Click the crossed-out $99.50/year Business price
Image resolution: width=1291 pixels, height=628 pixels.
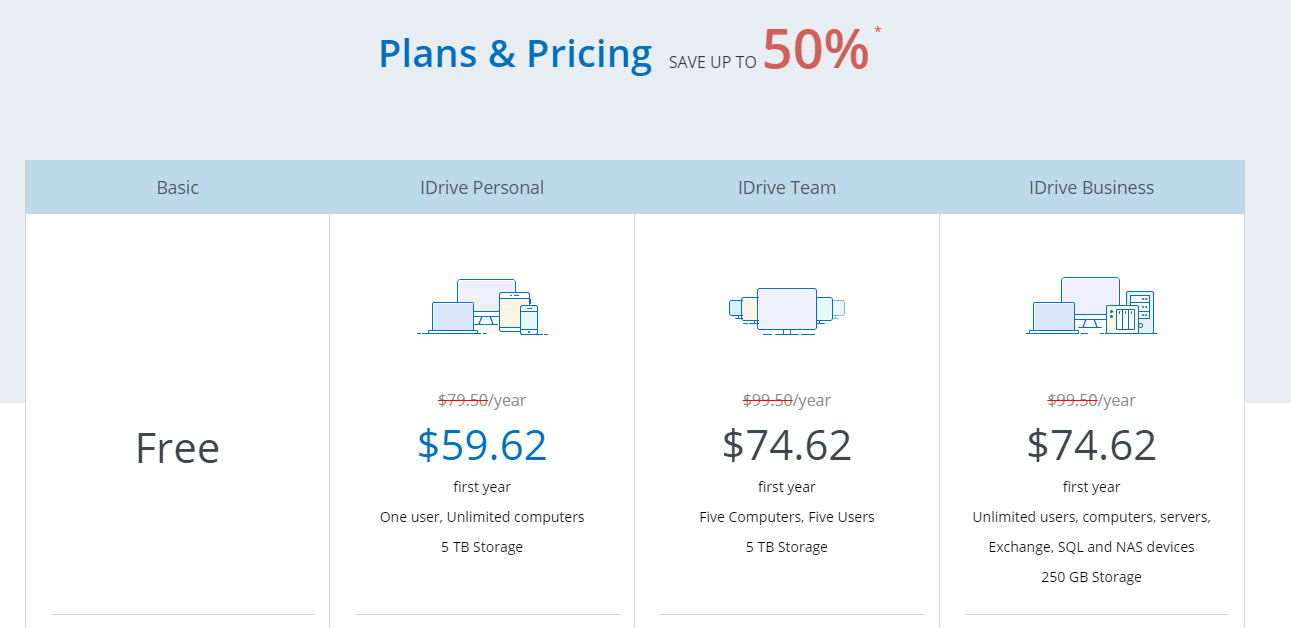coord(1092,400)
